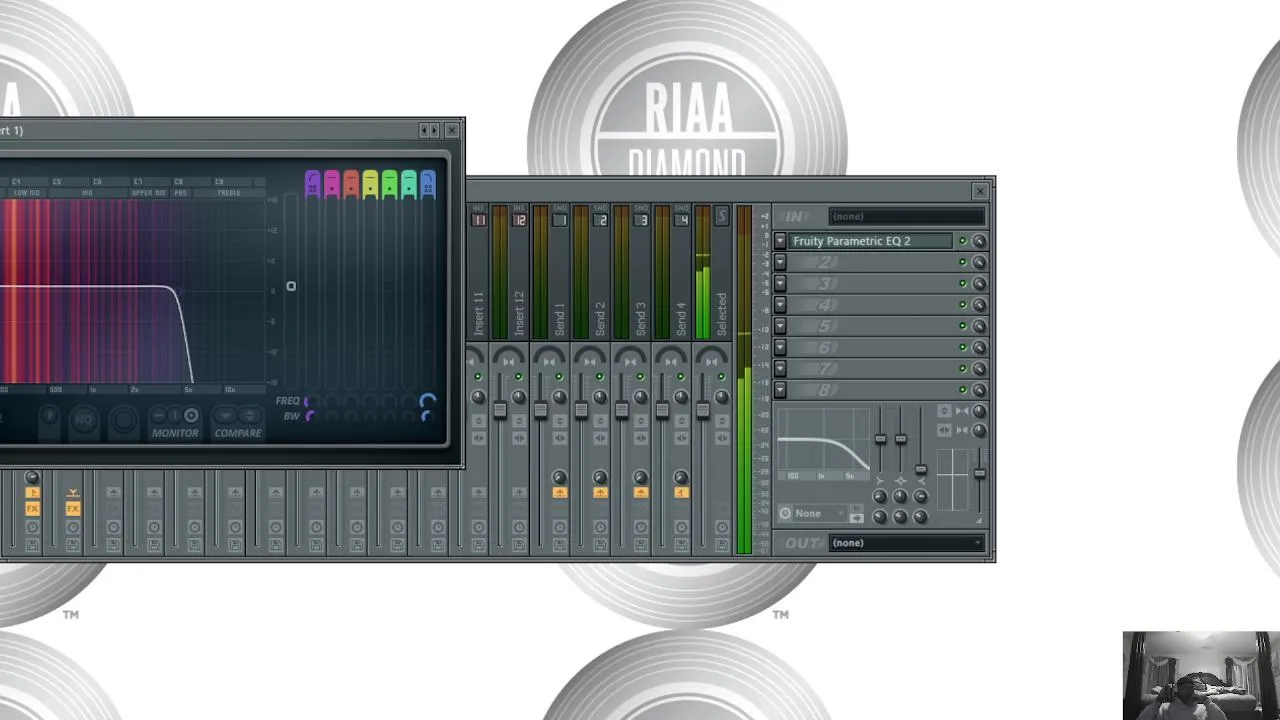The image size is (1280, 720).
Task: Click the Send 2 send level knob
Action: click(x=600, y=478)
